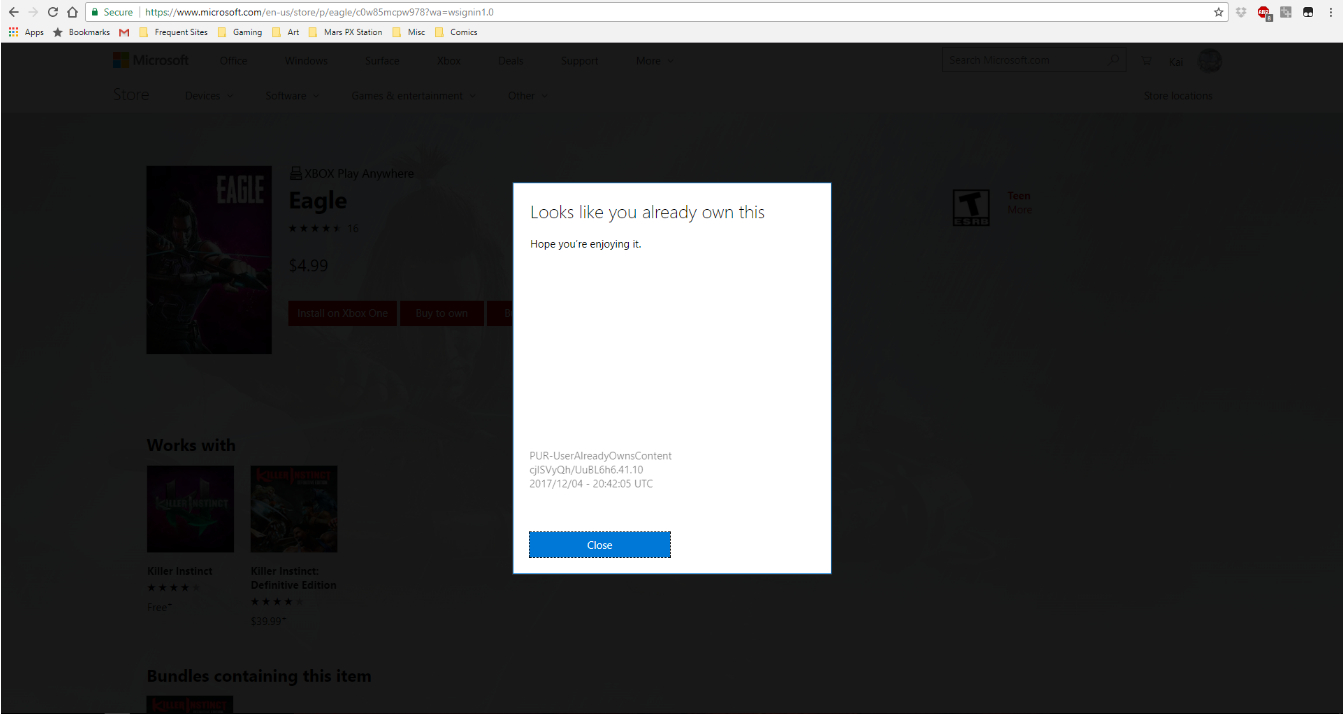Image resolution: width=1343 pixels, height=714 pixels.
Task: Expand the Software store menu
Action: pos(293,96)
